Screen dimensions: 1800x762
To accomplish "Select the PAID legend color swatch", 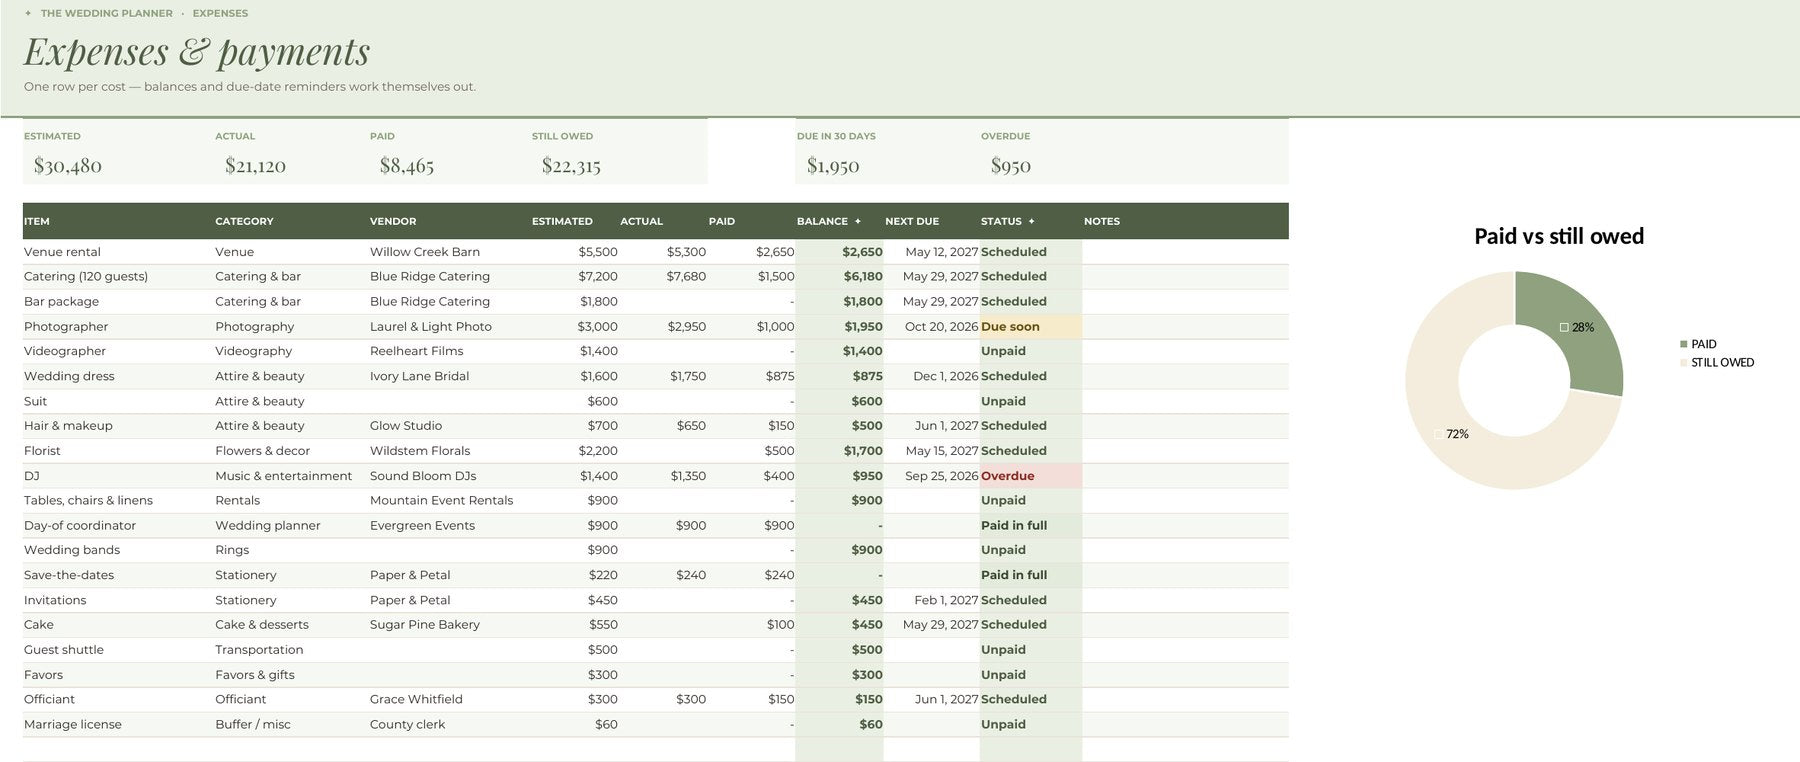I will (1684, 344).
